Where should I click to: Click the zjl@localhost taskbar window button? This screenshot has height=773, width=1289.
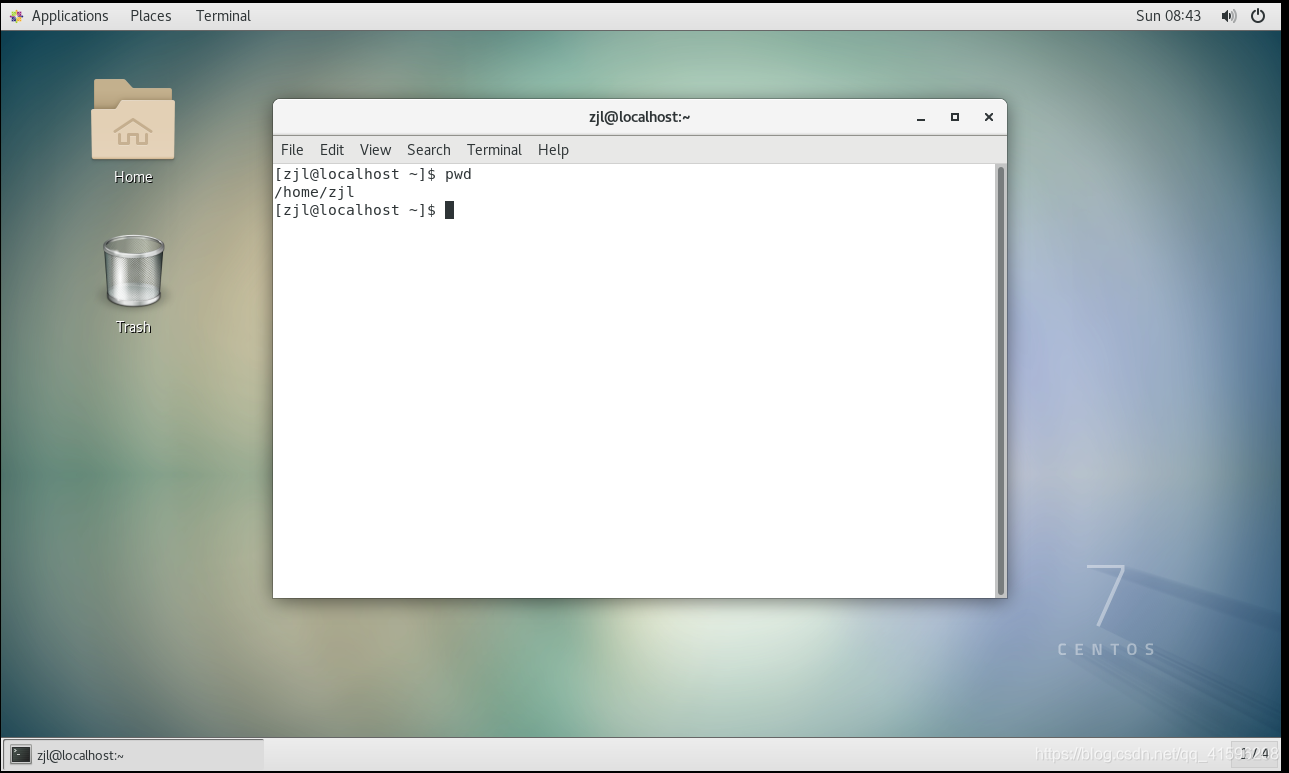point(134,755)
